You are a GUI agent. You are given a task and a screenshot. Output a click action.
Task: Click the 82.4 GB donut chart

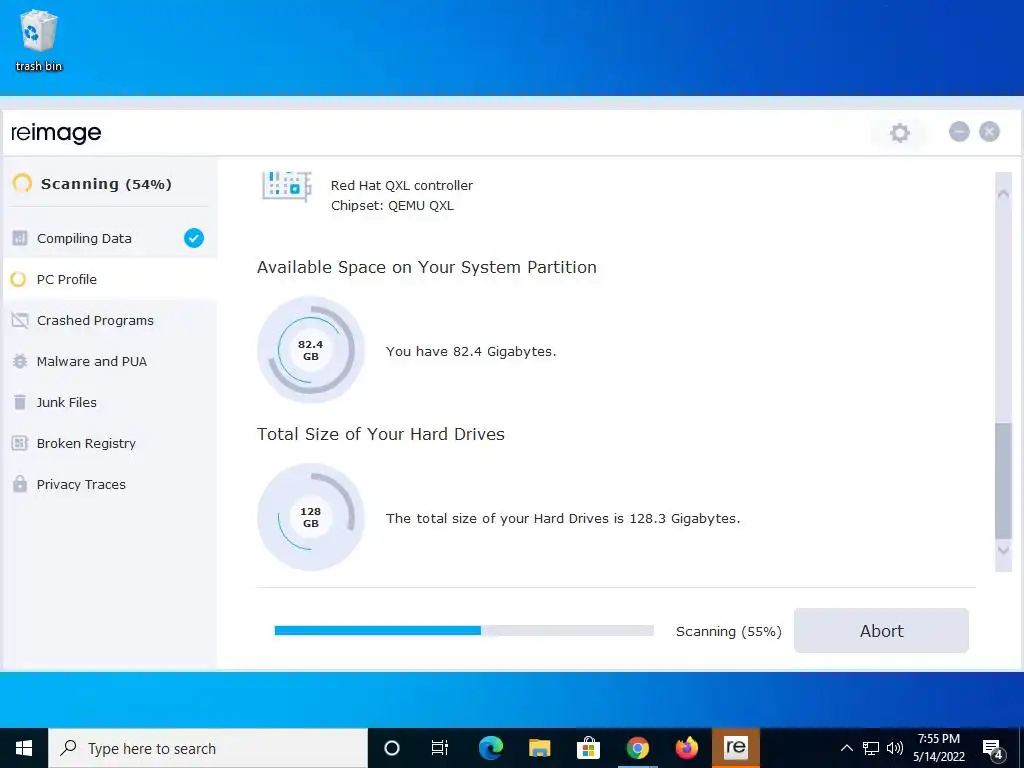pyautogui.click(x=311, y=350)
